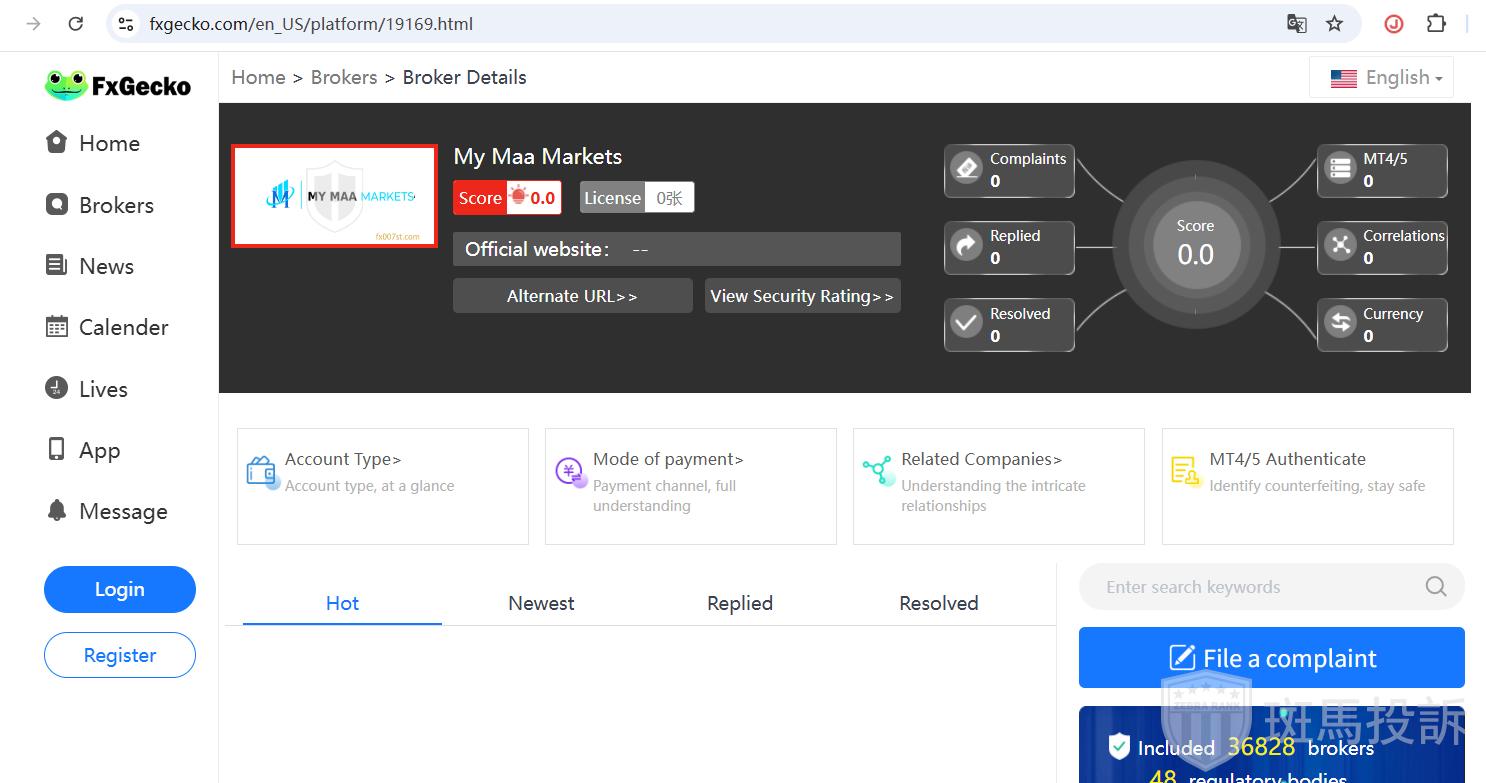Expand Mode of payment section
Screen dimensions: 1486x783
point(668,460)
